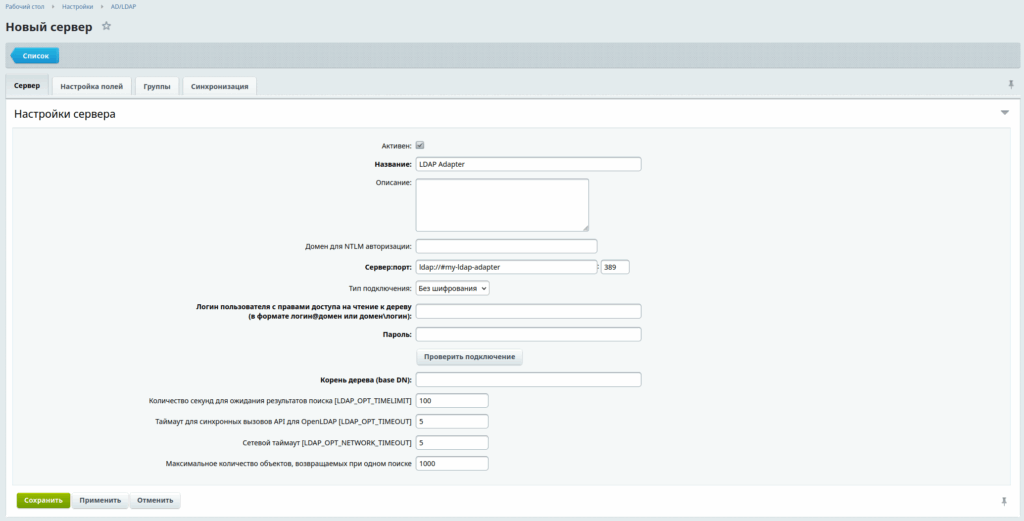The image size is (1024, 521).
Task: Click the AD/LDAP breadcrumb link
Action: click(x=124, y=7)
